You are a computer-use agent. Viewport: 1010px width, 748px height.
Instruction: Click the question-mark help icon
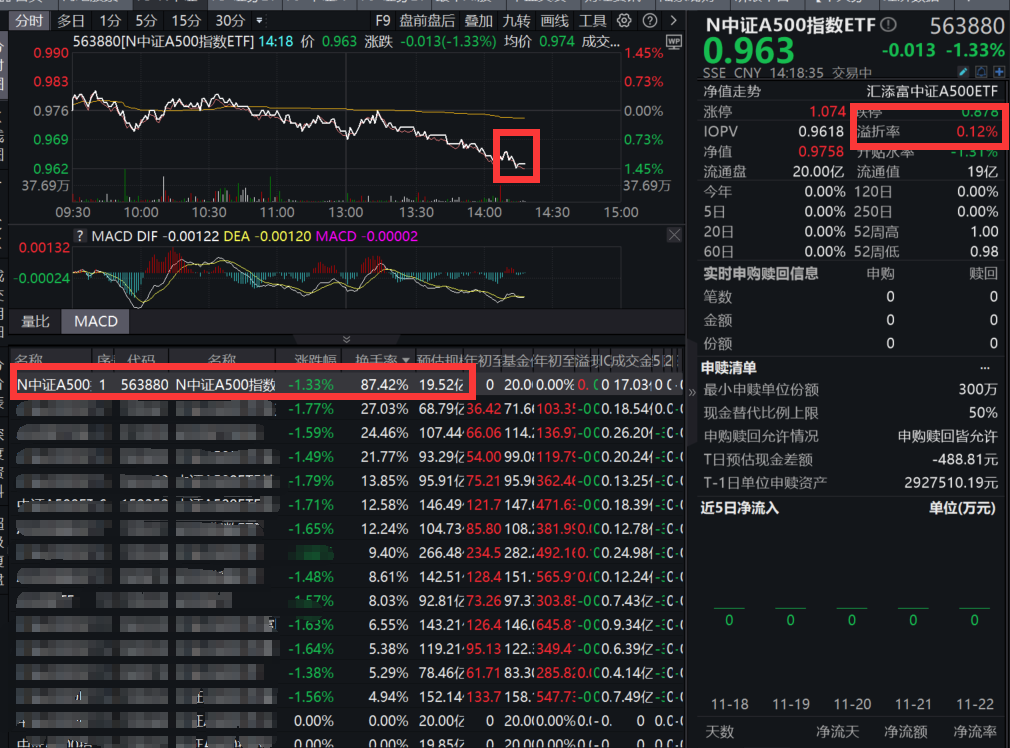tap(649, 21)
